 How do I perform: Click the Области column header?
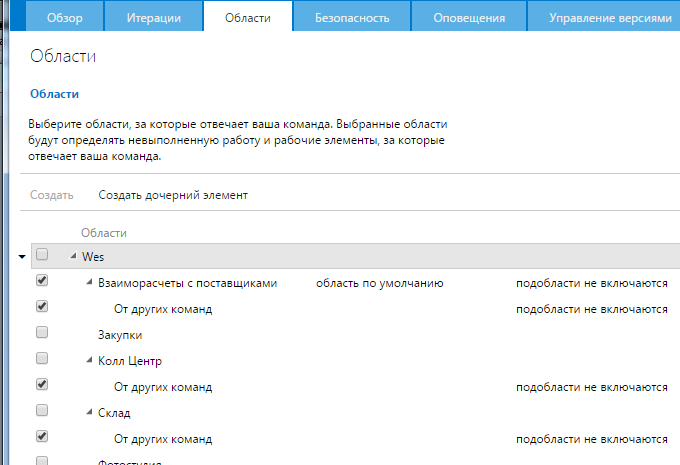coord(104,232)
